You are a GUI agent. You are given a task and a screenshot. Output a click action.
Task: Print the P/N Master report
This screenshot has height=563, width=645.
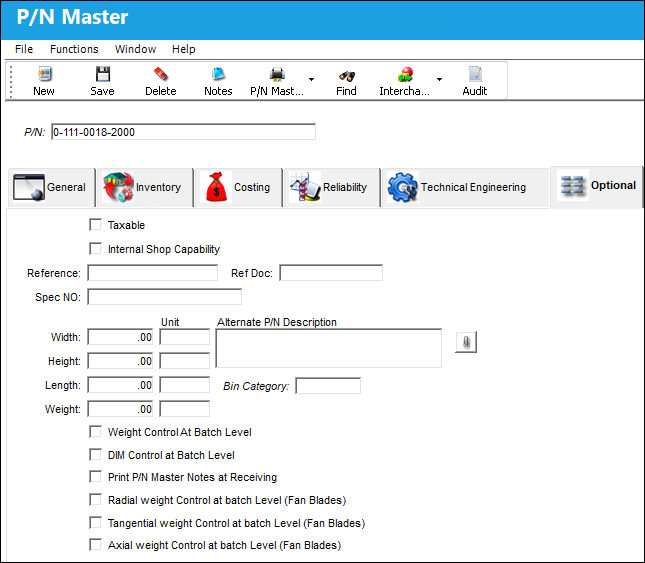pos(277,81)
